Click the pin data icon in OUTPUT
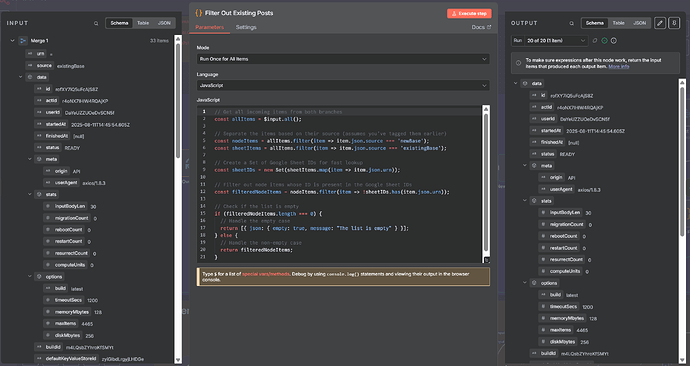The height and width of the screenshot is (366, 690). click(674, 23)
